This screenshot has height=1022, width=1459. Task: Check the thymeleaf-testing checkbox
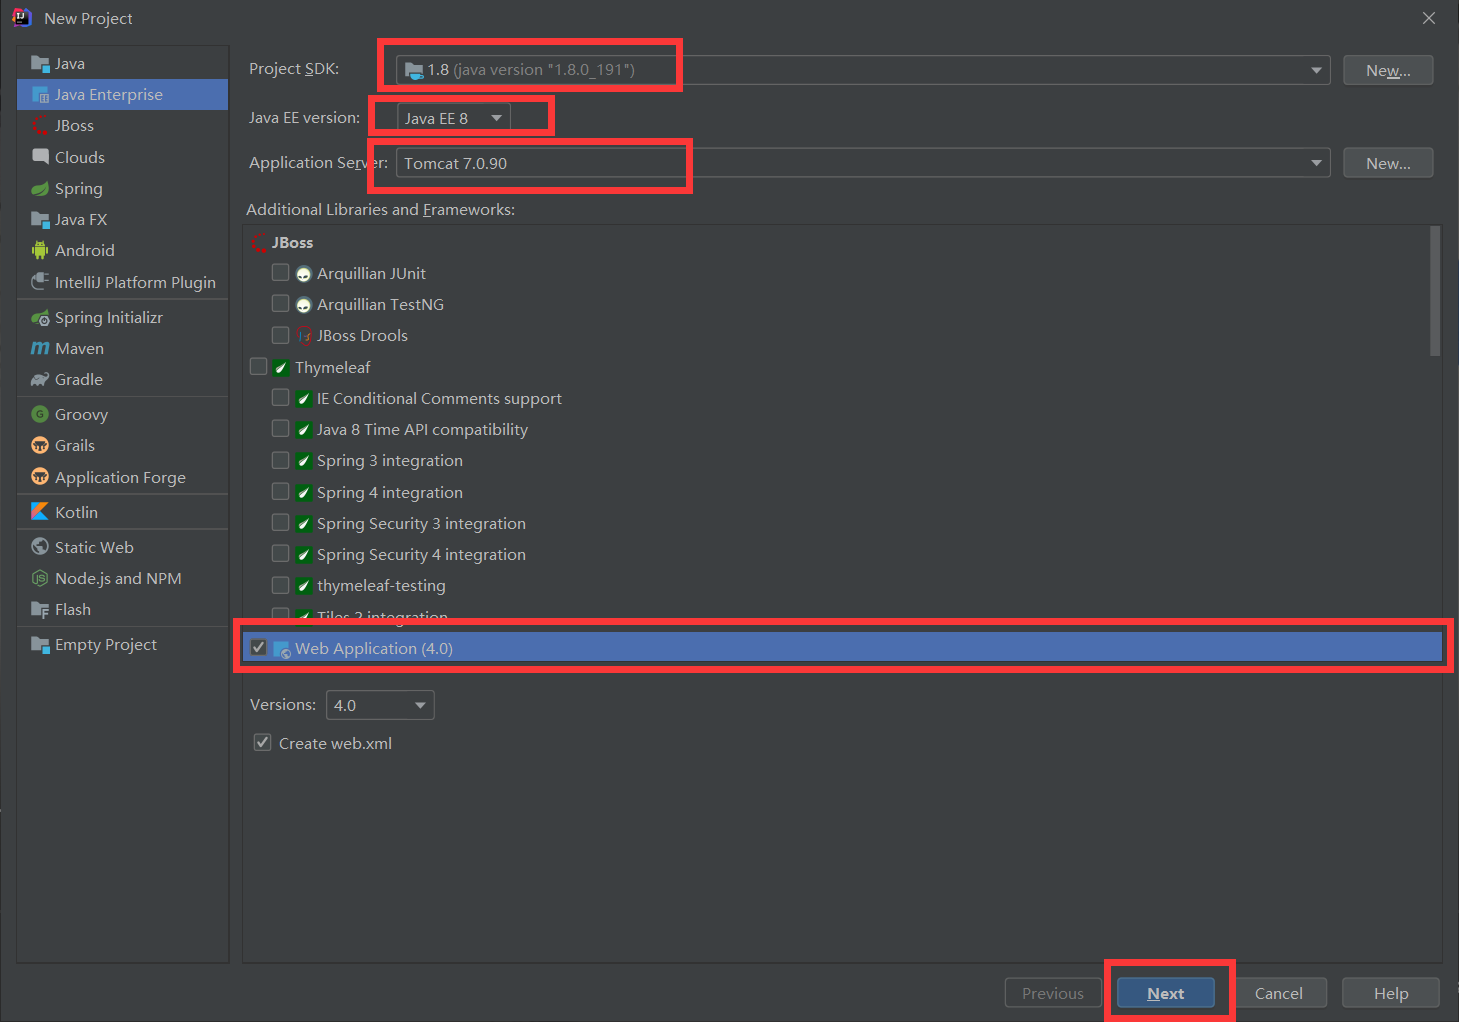tap(281, 585)
